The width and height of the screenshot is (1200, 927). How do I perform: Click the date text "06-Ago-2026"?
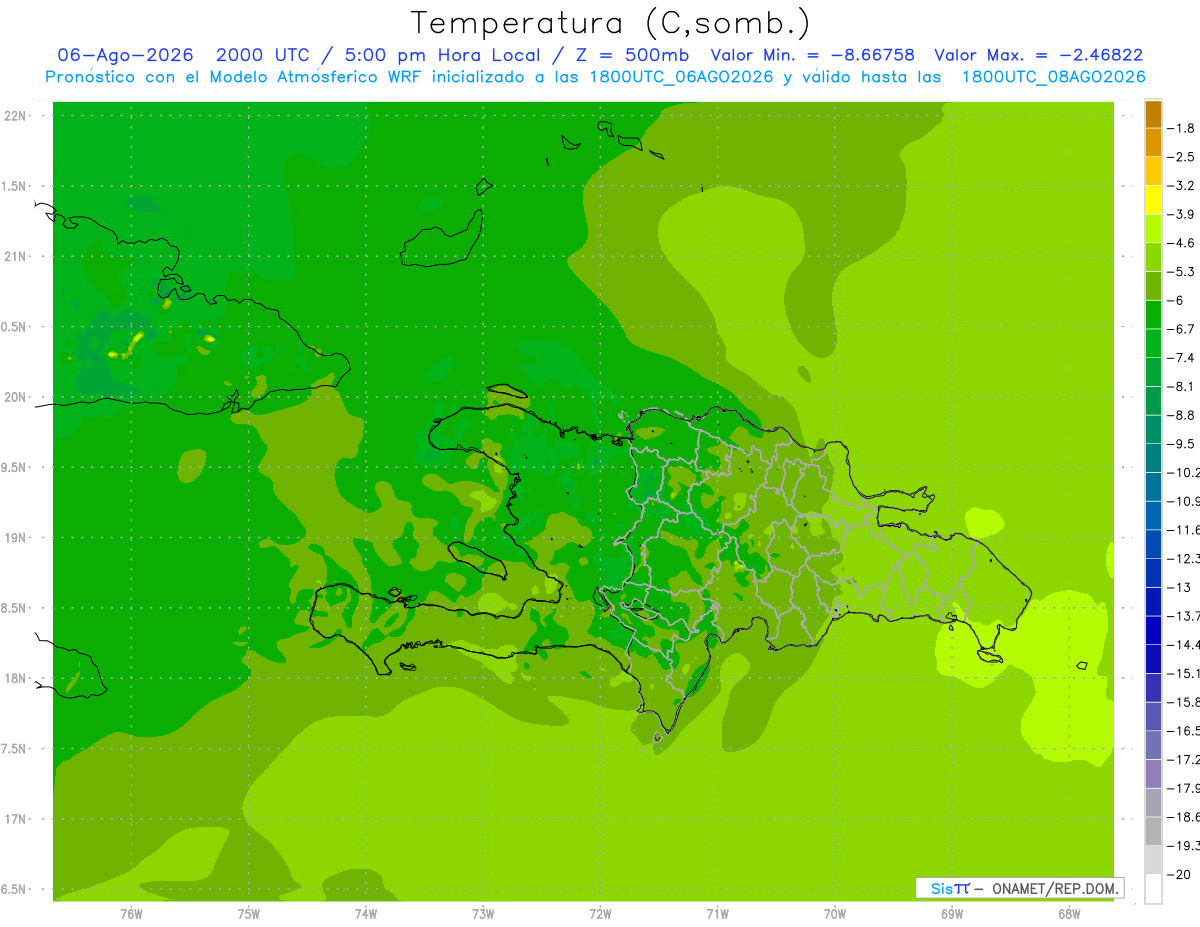(125, 56)
